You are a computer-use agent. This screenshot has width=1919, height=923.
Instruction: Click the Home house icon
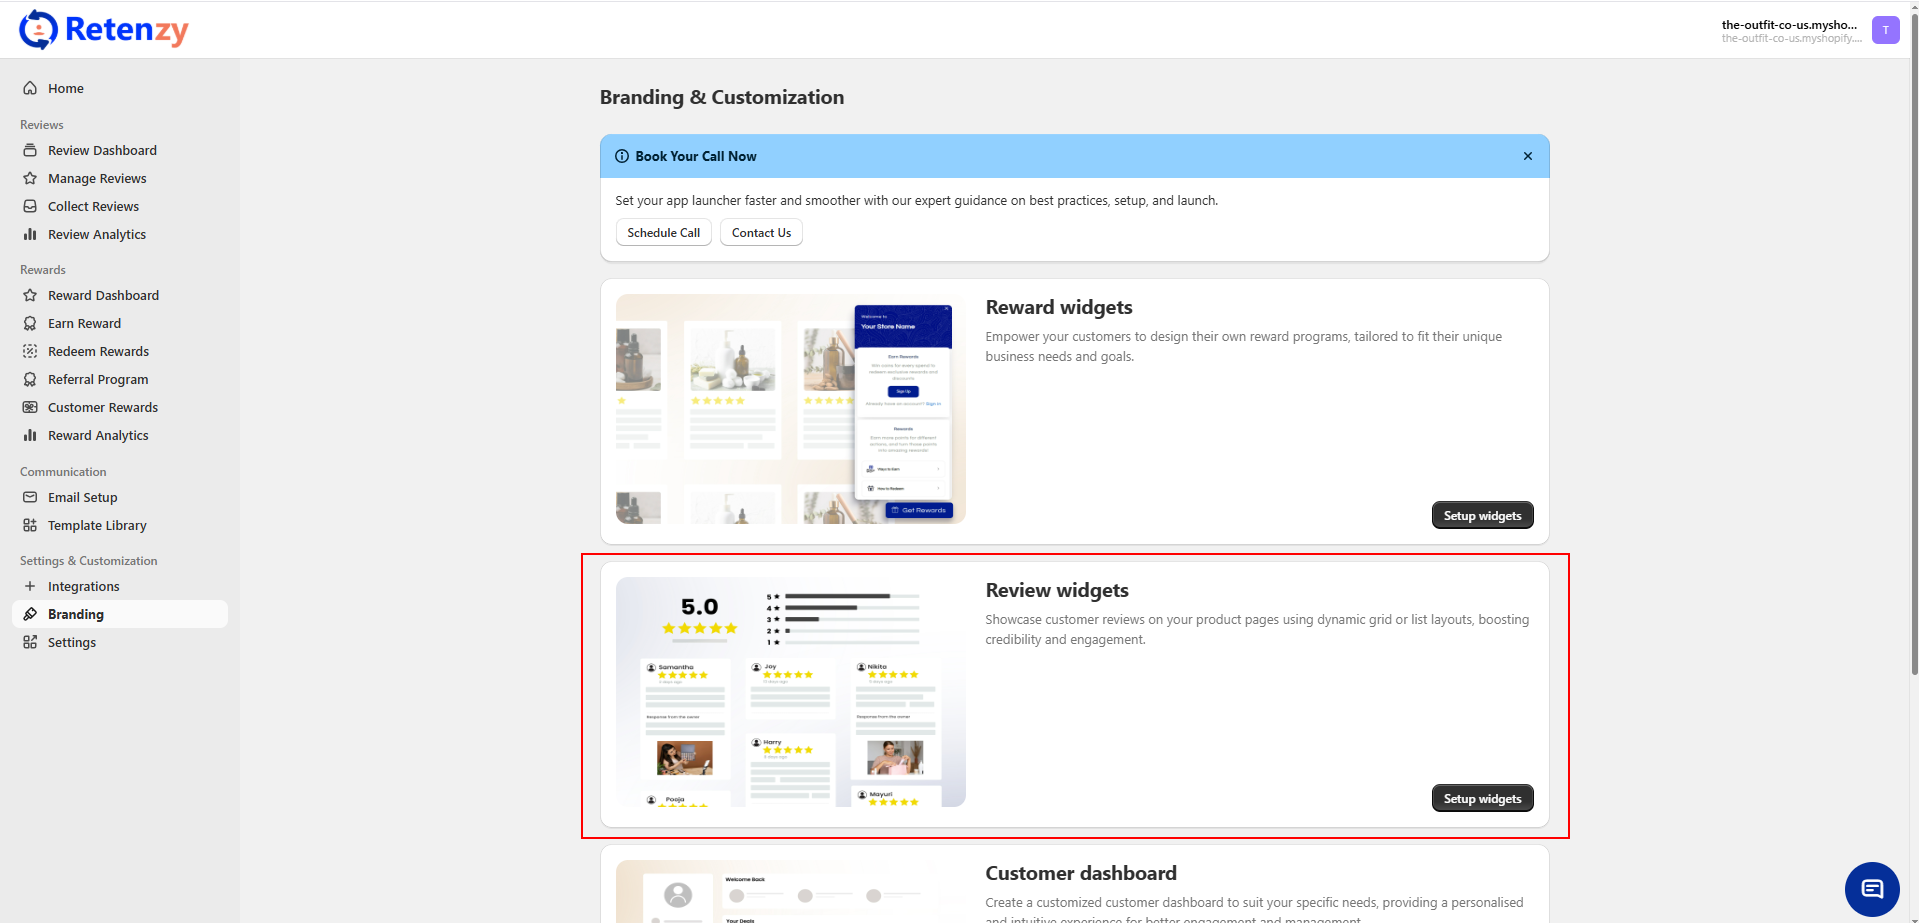(x=30, y=88)
